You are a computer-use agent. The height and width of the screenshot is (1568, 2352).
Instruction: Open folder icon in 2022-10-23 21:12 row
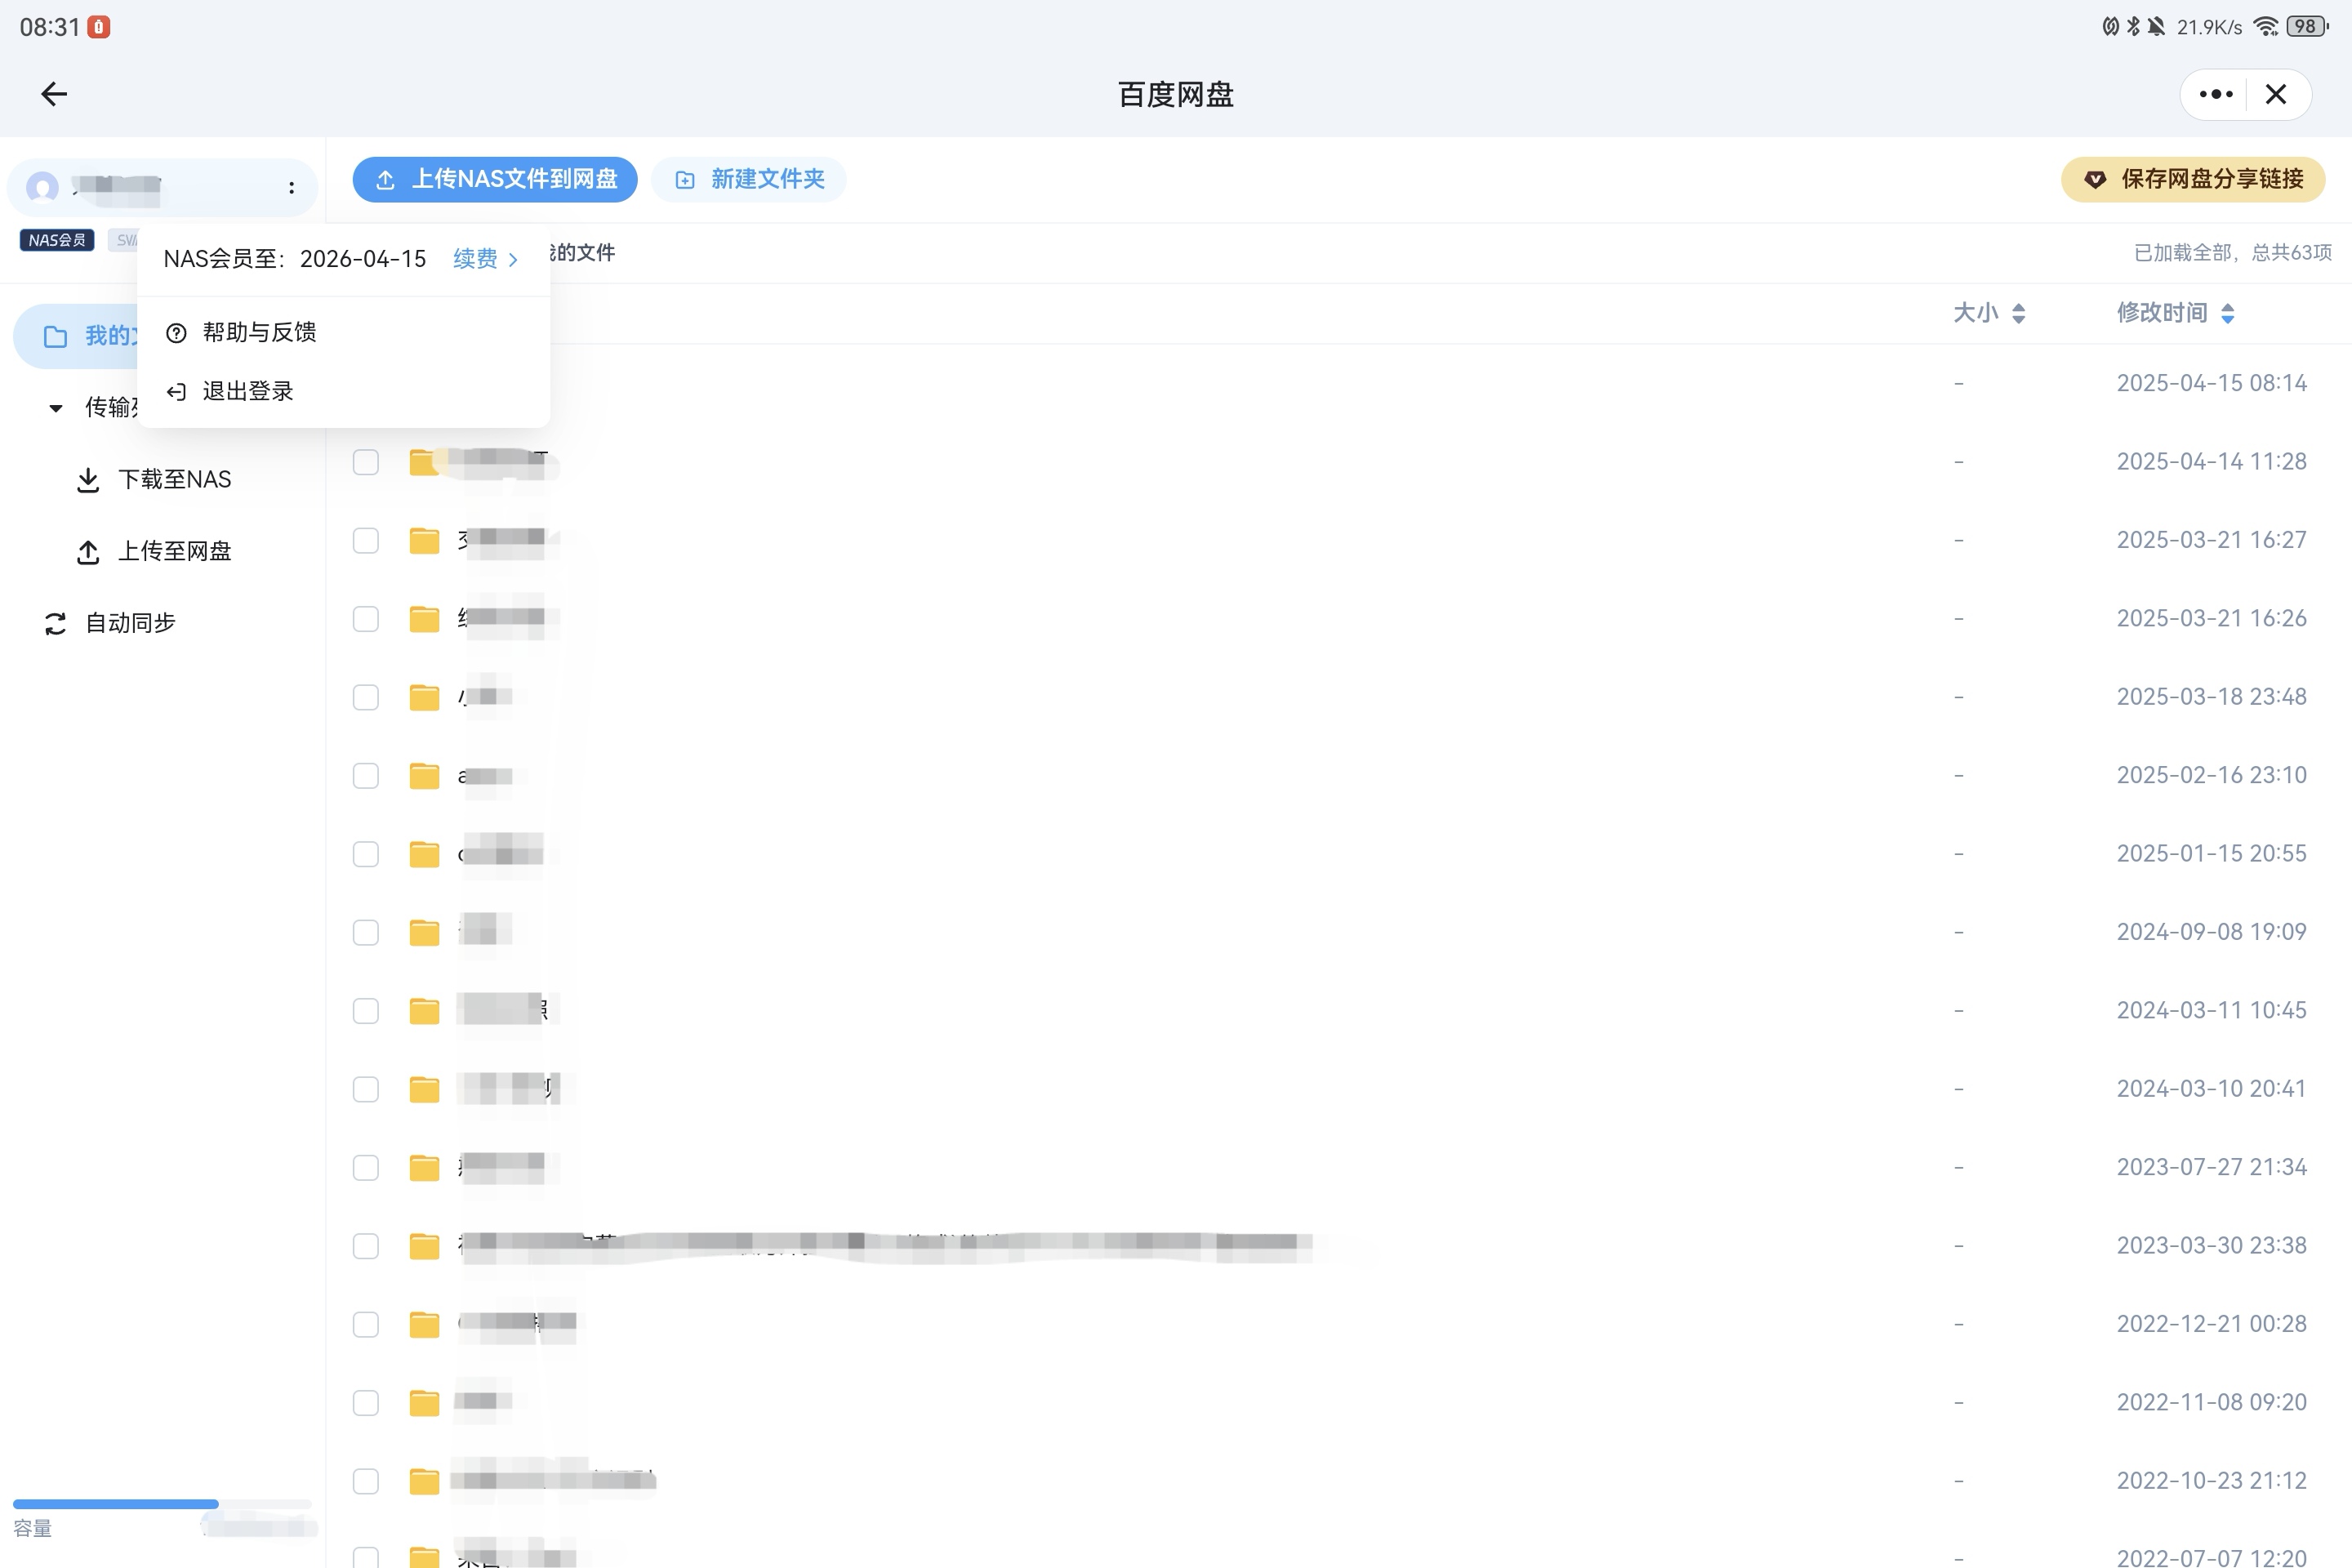424,1481
